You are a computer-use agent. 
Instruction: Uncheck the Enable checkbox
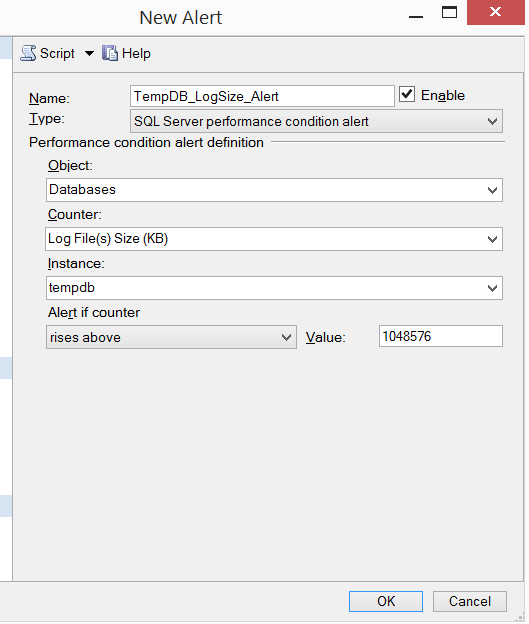tap(407, 95)
